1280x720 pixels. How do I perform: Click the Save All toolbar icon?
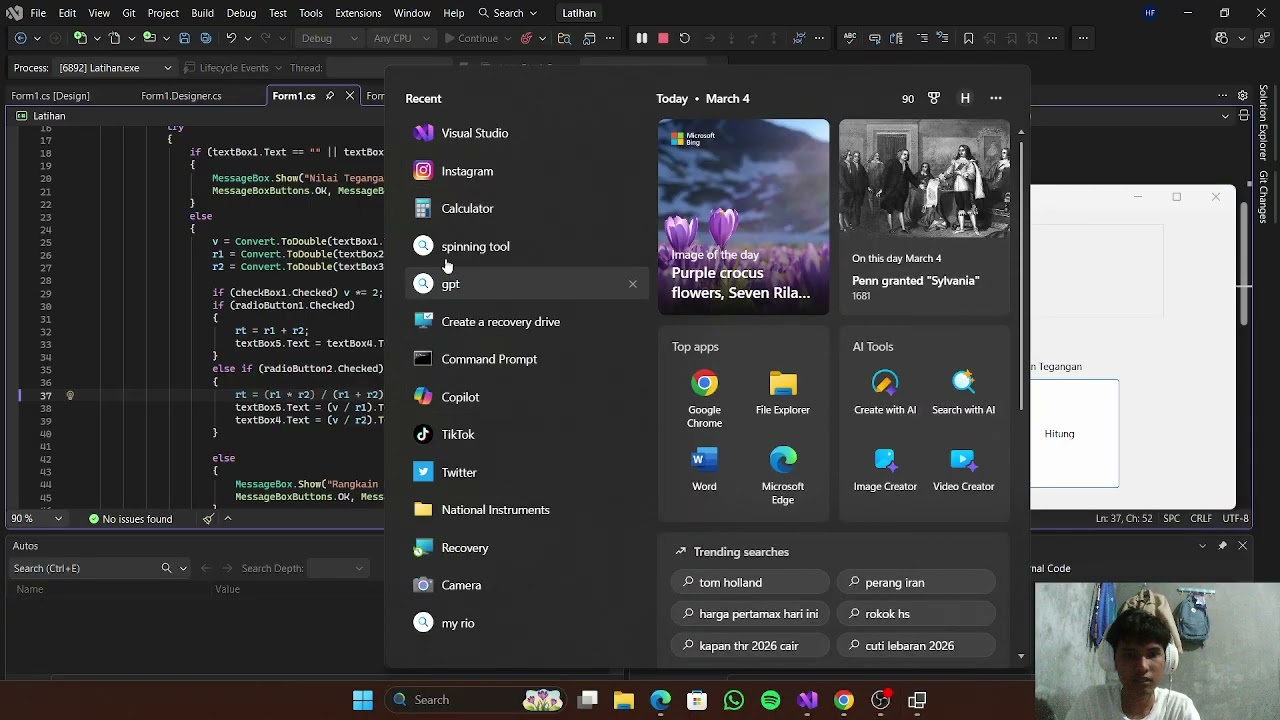206,38
